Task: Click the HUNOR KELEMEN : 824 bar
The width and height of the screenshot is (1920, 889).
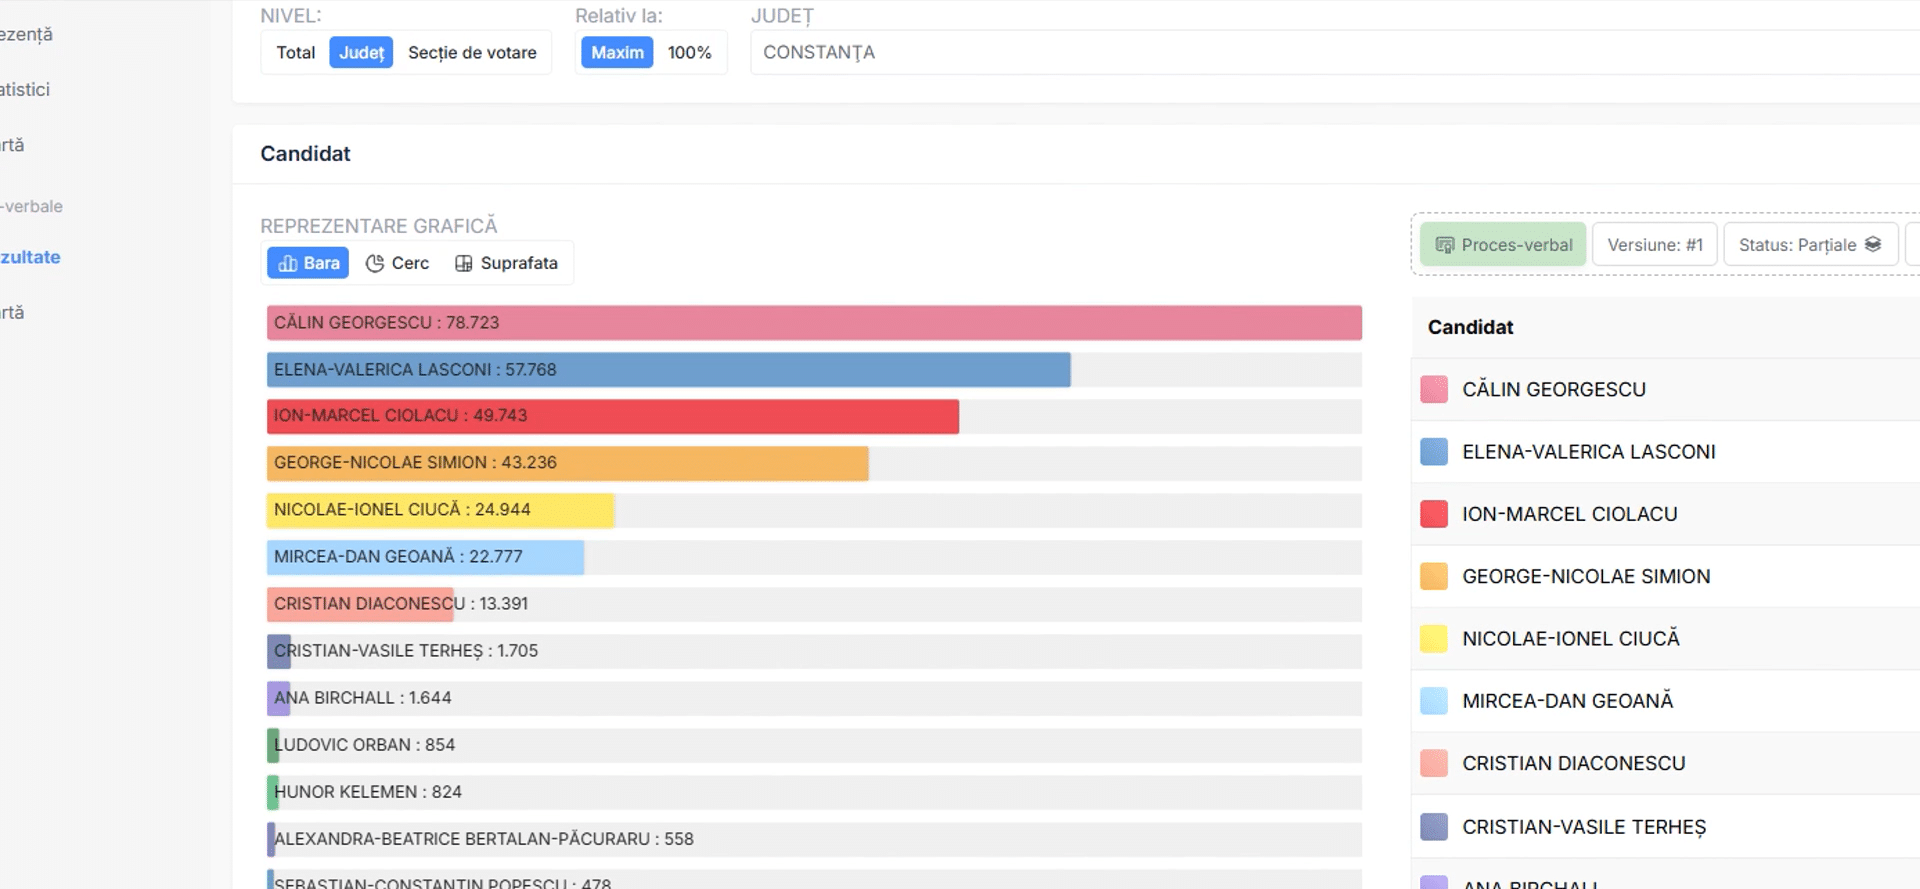Action: pos(273,792)
